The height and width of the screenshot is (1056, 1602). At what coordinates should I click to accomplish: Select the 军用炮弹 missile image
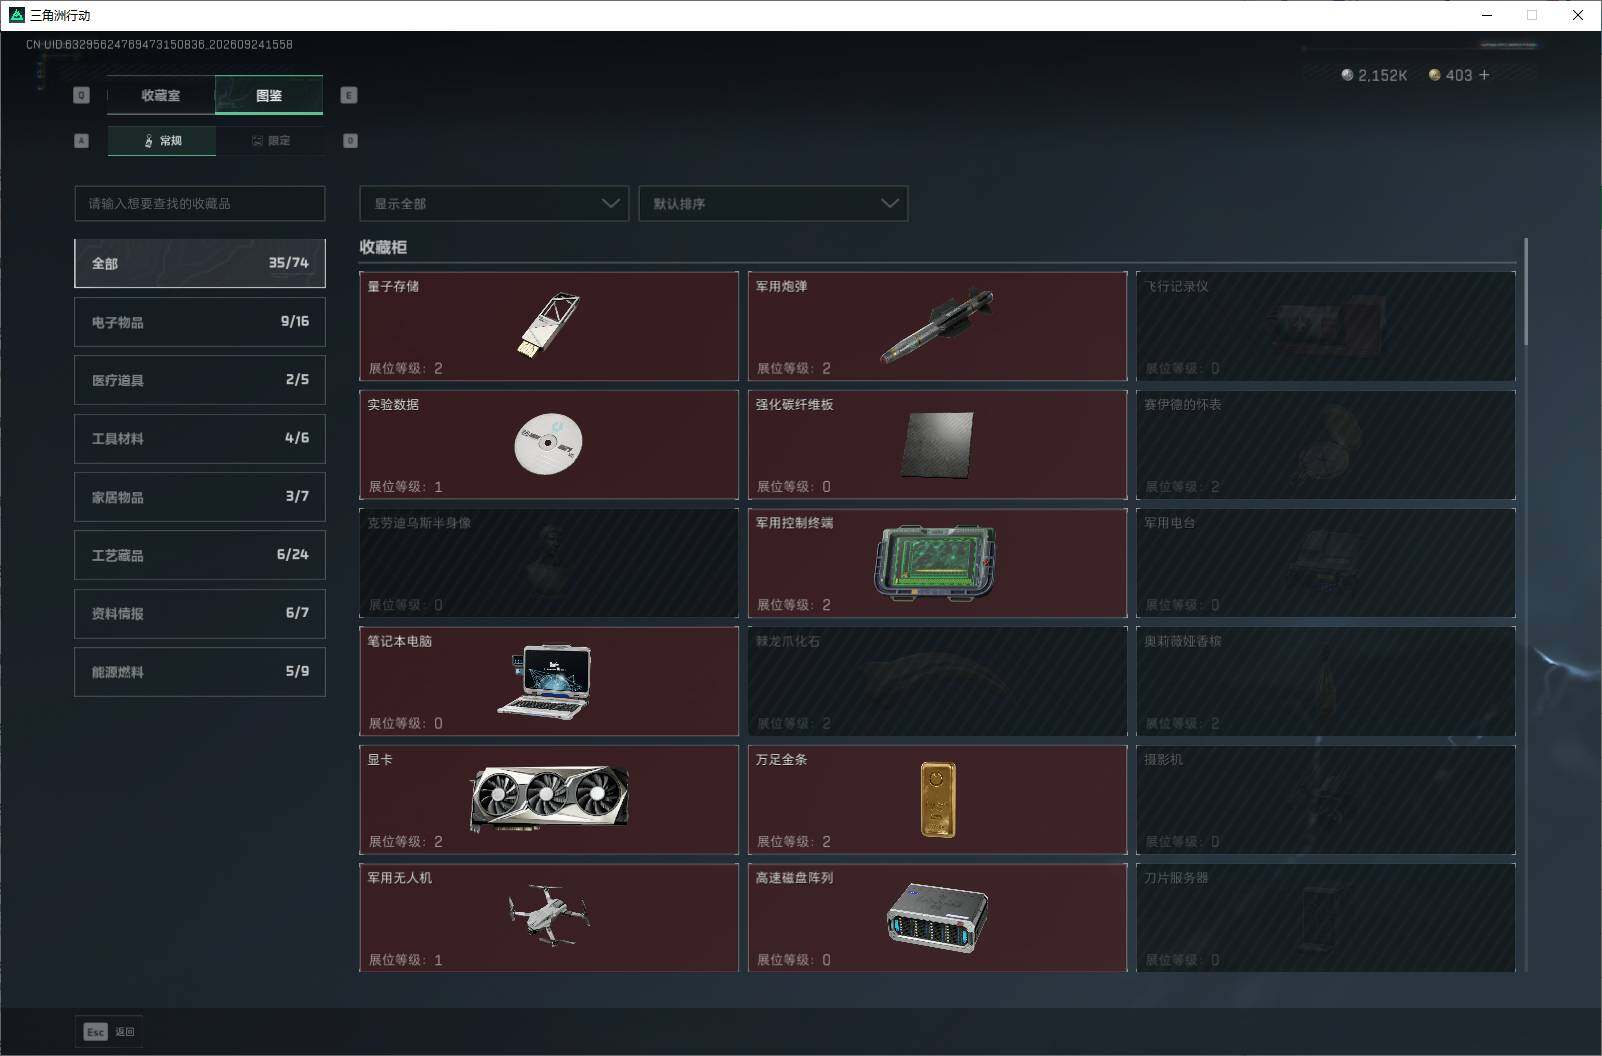tap(936, 326)
